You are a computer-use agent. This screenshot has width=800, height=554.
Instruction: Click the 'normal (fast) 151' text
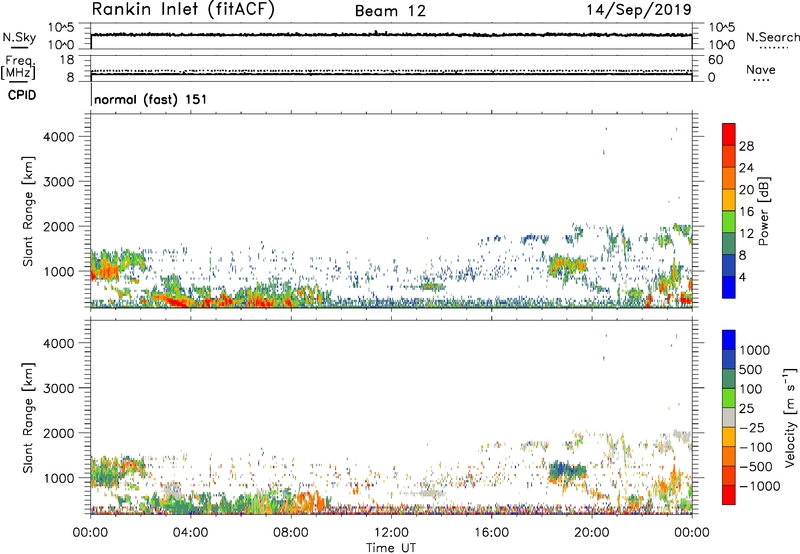click(151, 99)
